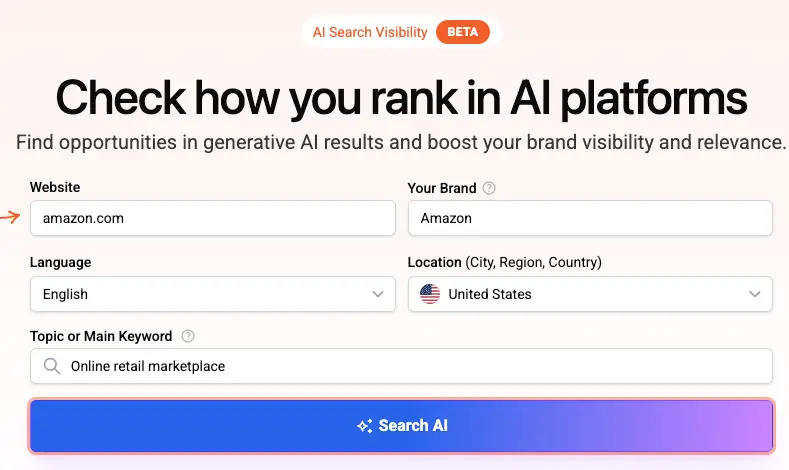
Task: Expand the Location dropdown chevron
Action: click(x=754, y=294)
